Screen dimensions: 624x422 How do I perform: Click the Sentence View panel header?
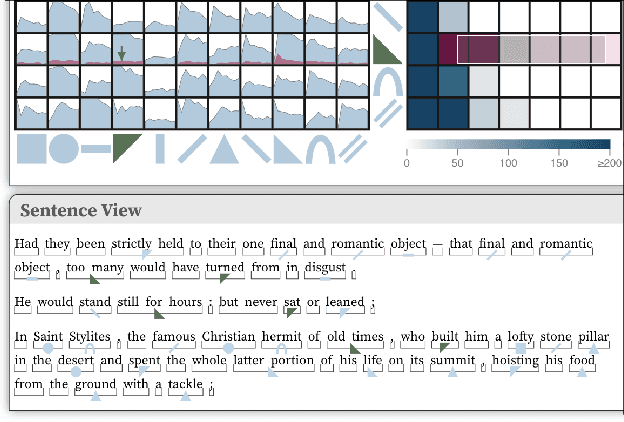pos(81,210)
